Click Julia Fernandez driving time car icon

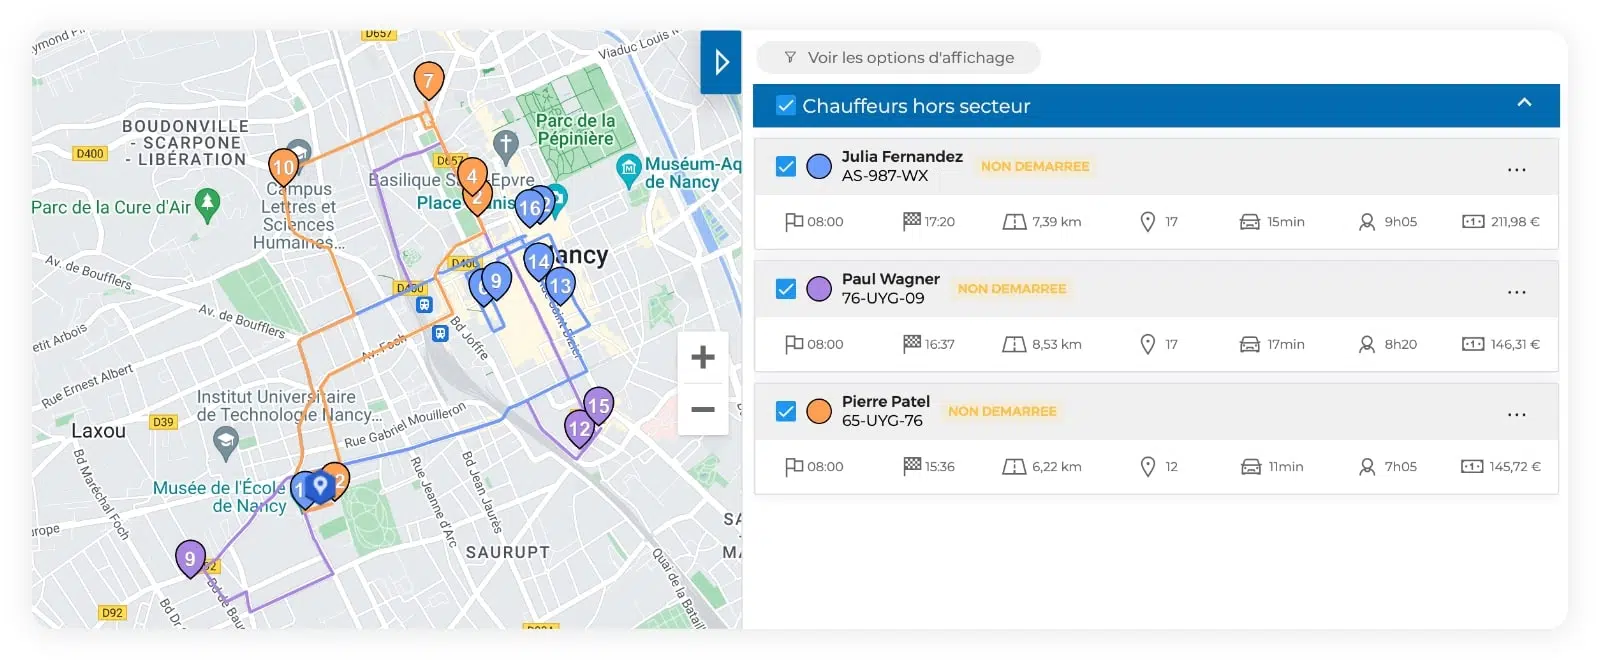(1250, 222)
